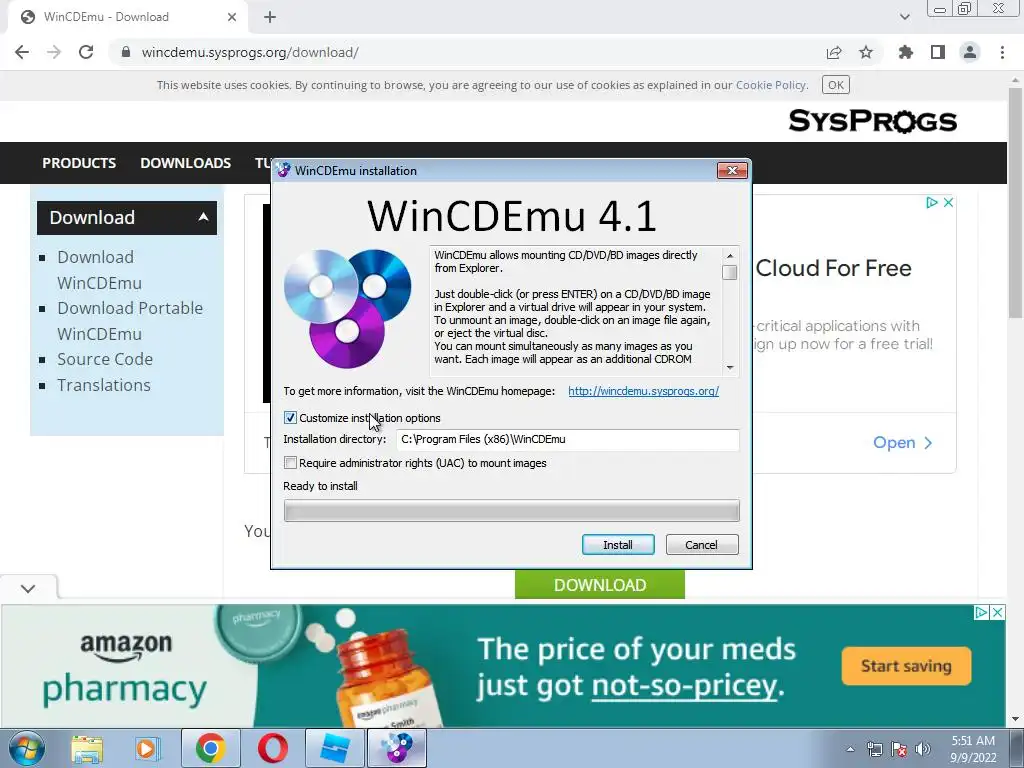Open the PRODUCTS menu
The image size is (1024, 768).
click(x=79, y=163)
